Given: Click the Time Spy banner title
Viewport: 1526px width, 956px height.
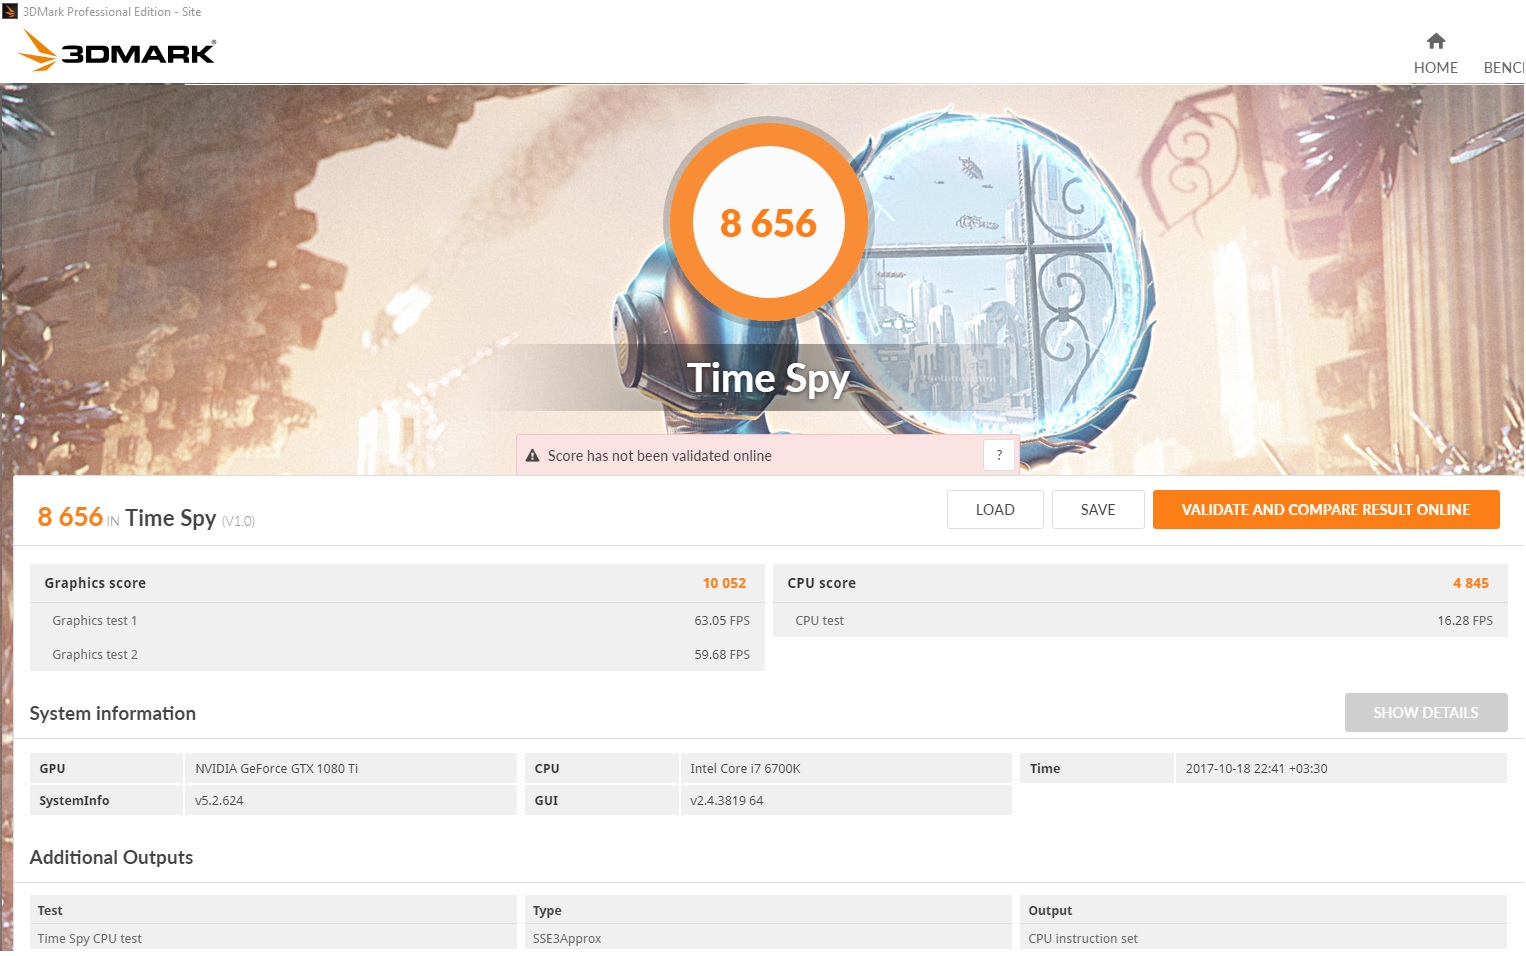Looking at the screenshot, I should (x=768, y=379).
